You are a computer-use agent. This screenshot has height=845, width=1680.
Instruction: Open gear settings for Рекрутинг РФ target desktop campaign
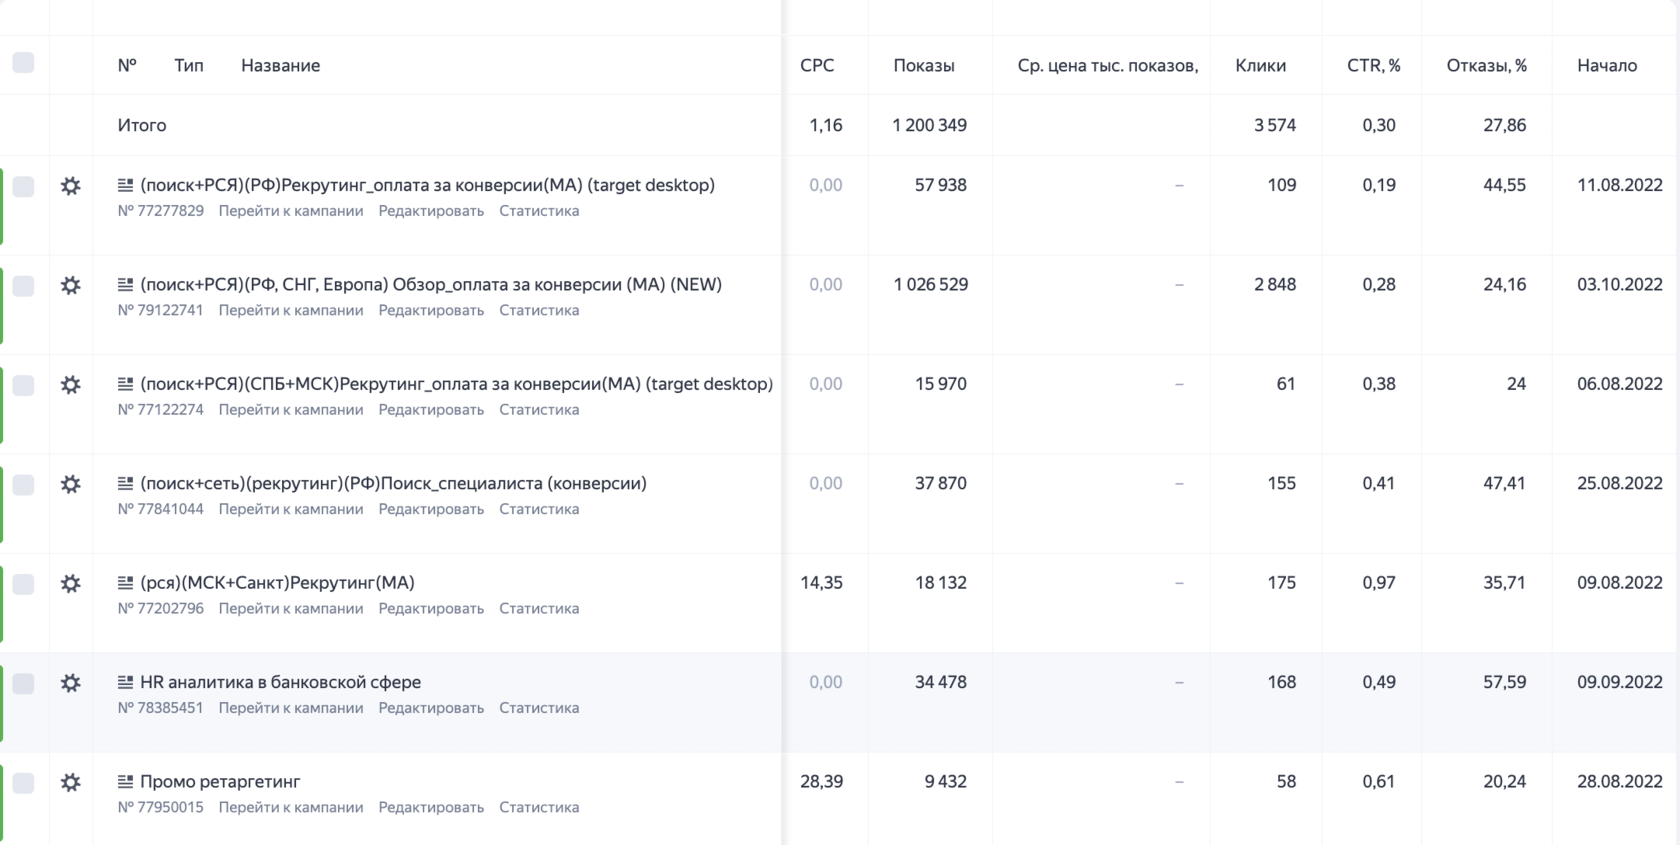[x=70, y=186]
